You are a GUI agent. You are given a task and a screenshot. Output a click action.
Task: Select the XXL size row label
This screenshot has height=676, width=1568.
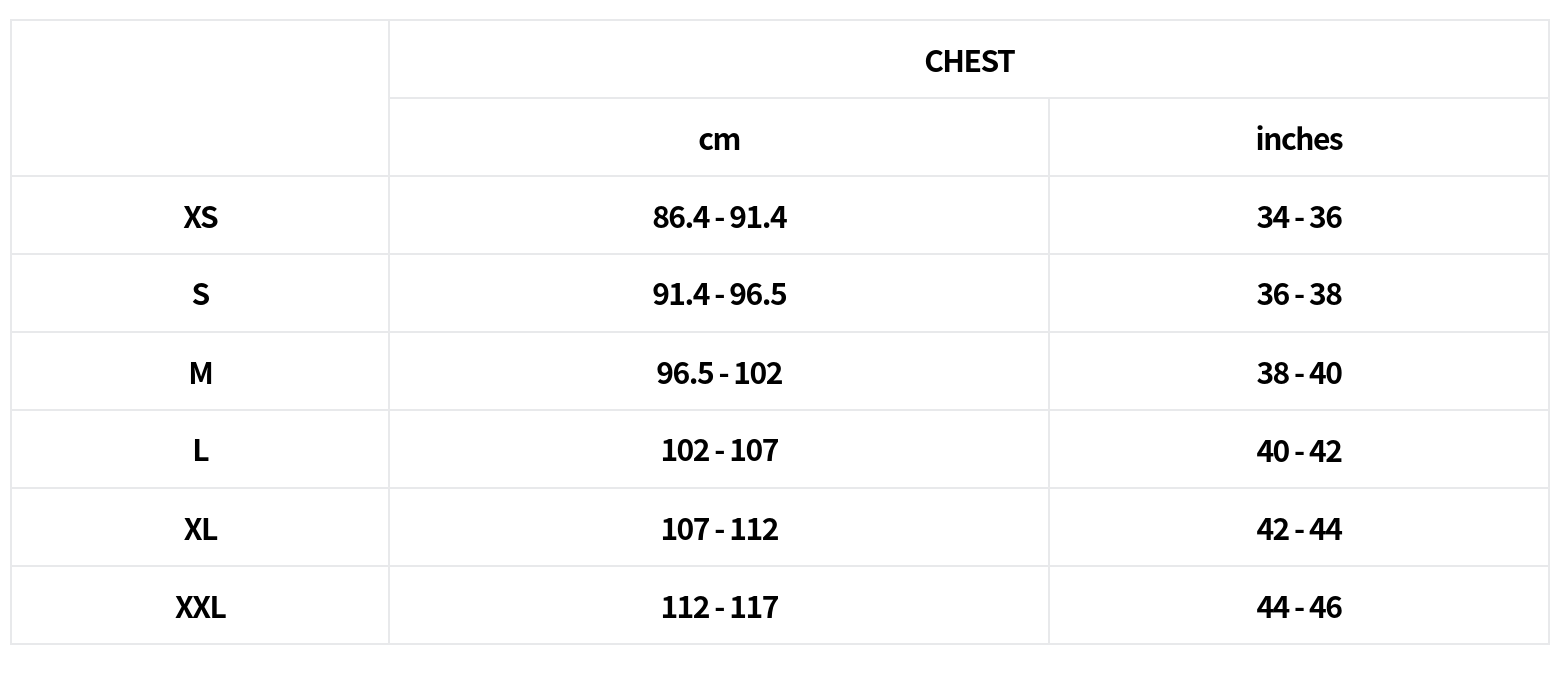point(200,607)
